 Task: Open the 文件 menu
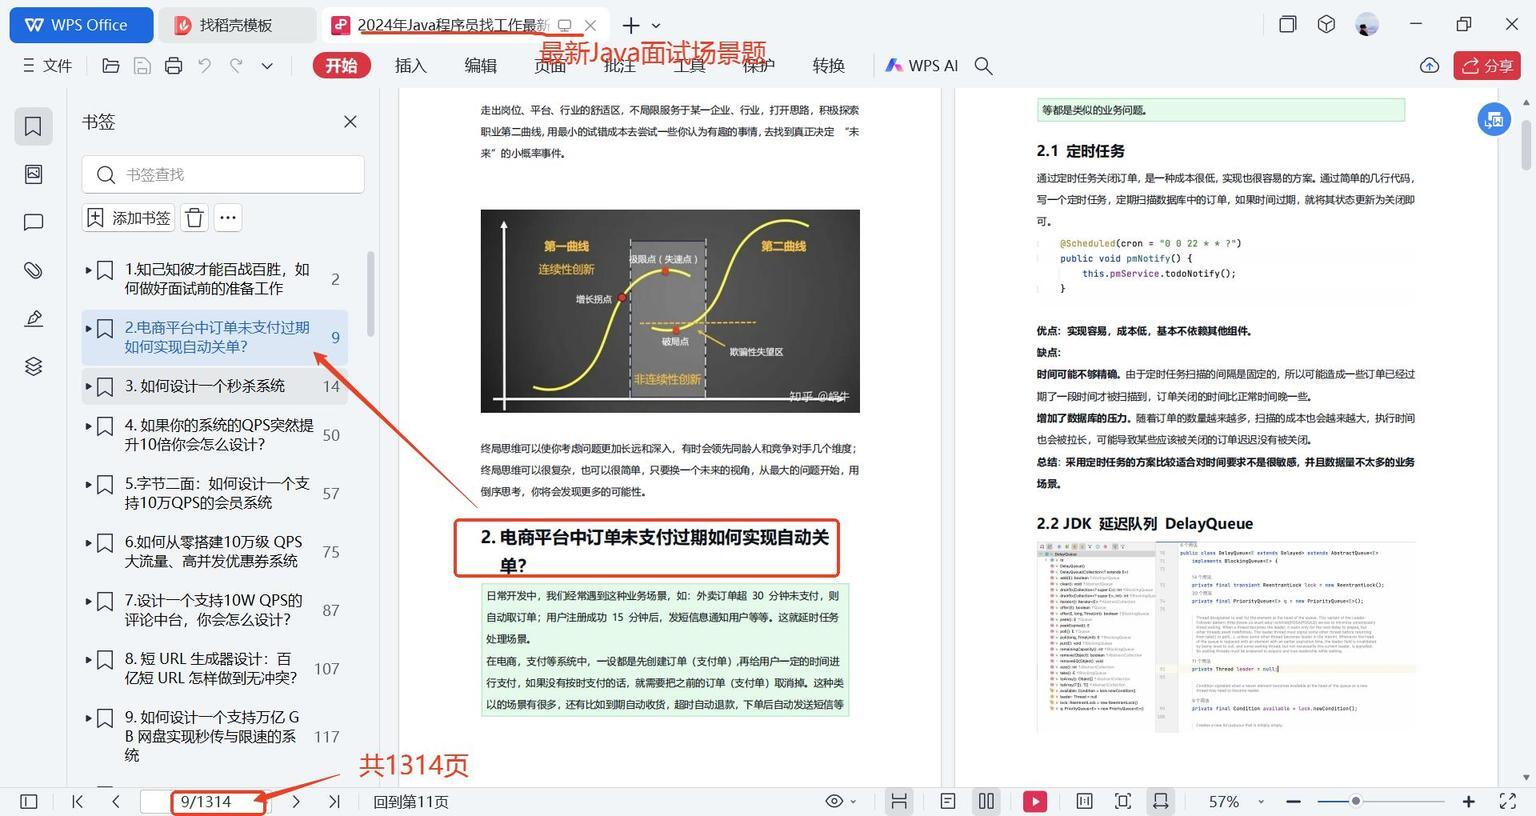47,66
